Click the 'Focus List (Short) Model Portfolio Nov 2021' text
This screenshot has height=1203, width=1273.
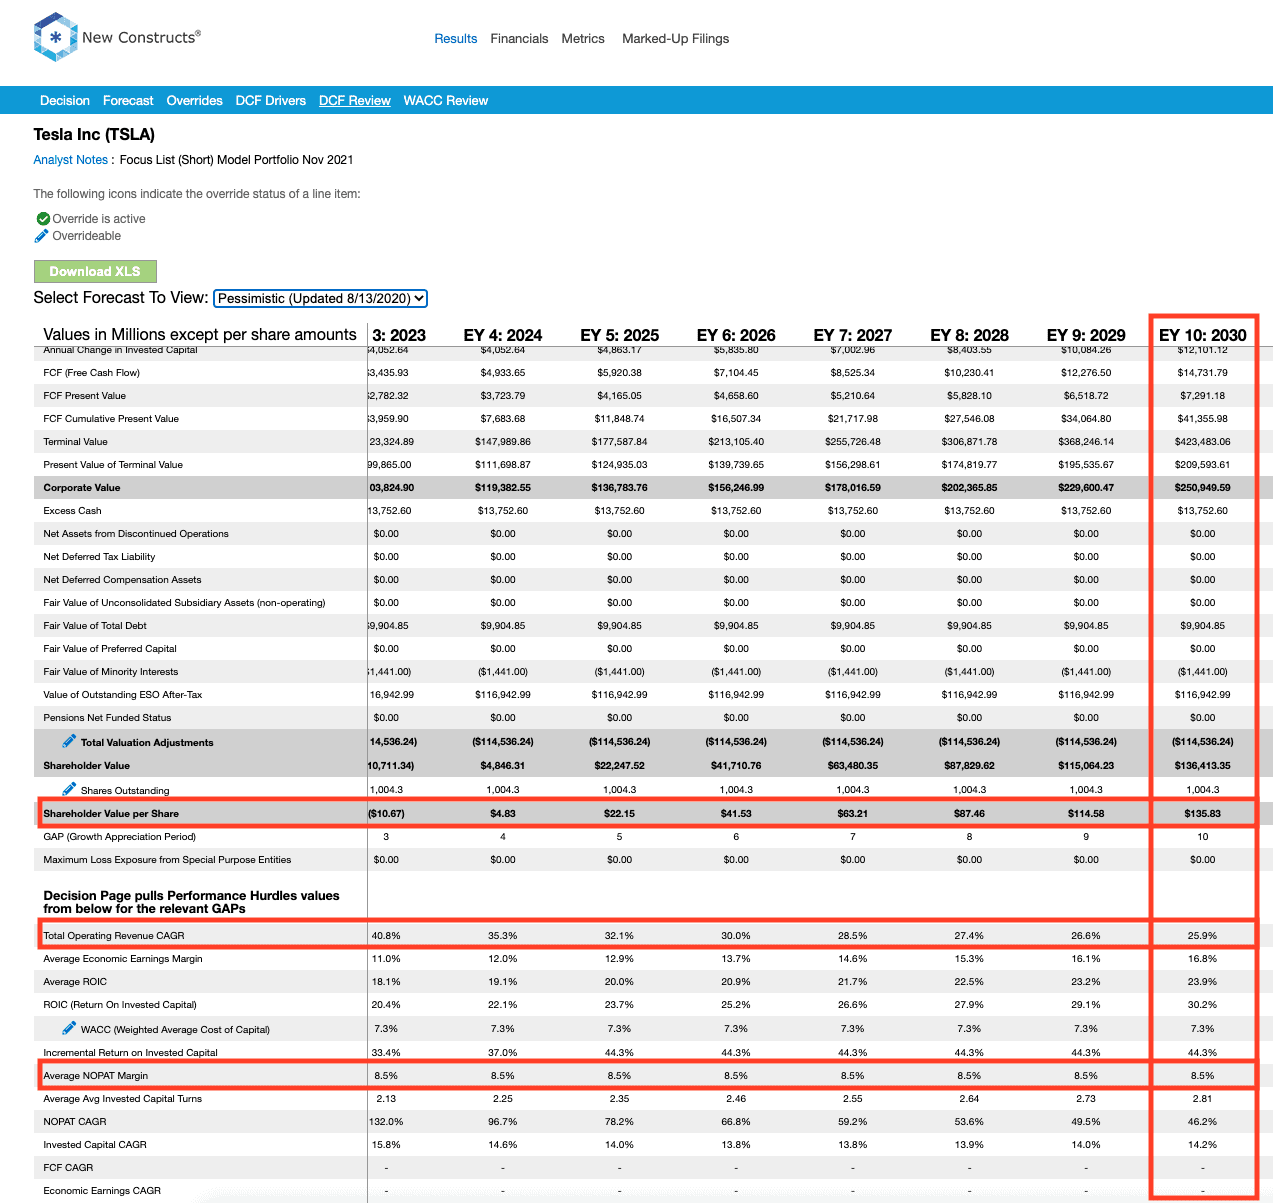[x=236, y=160]
